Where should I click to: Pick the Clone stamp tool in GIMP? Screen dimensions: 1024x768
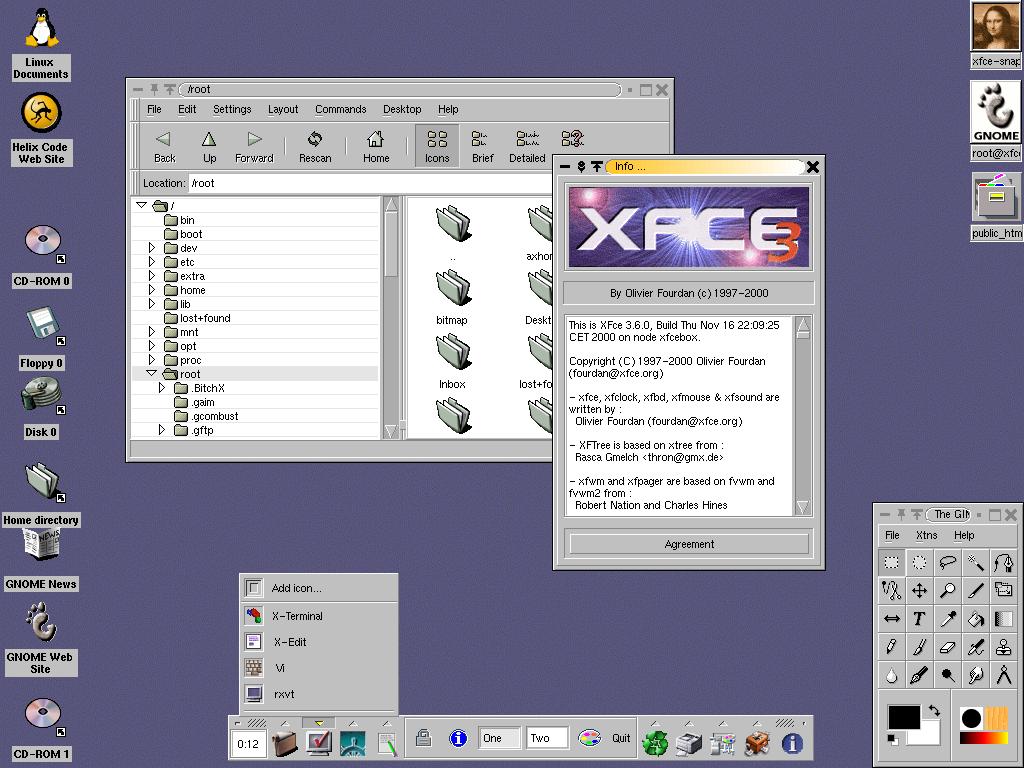(1004, 647)
